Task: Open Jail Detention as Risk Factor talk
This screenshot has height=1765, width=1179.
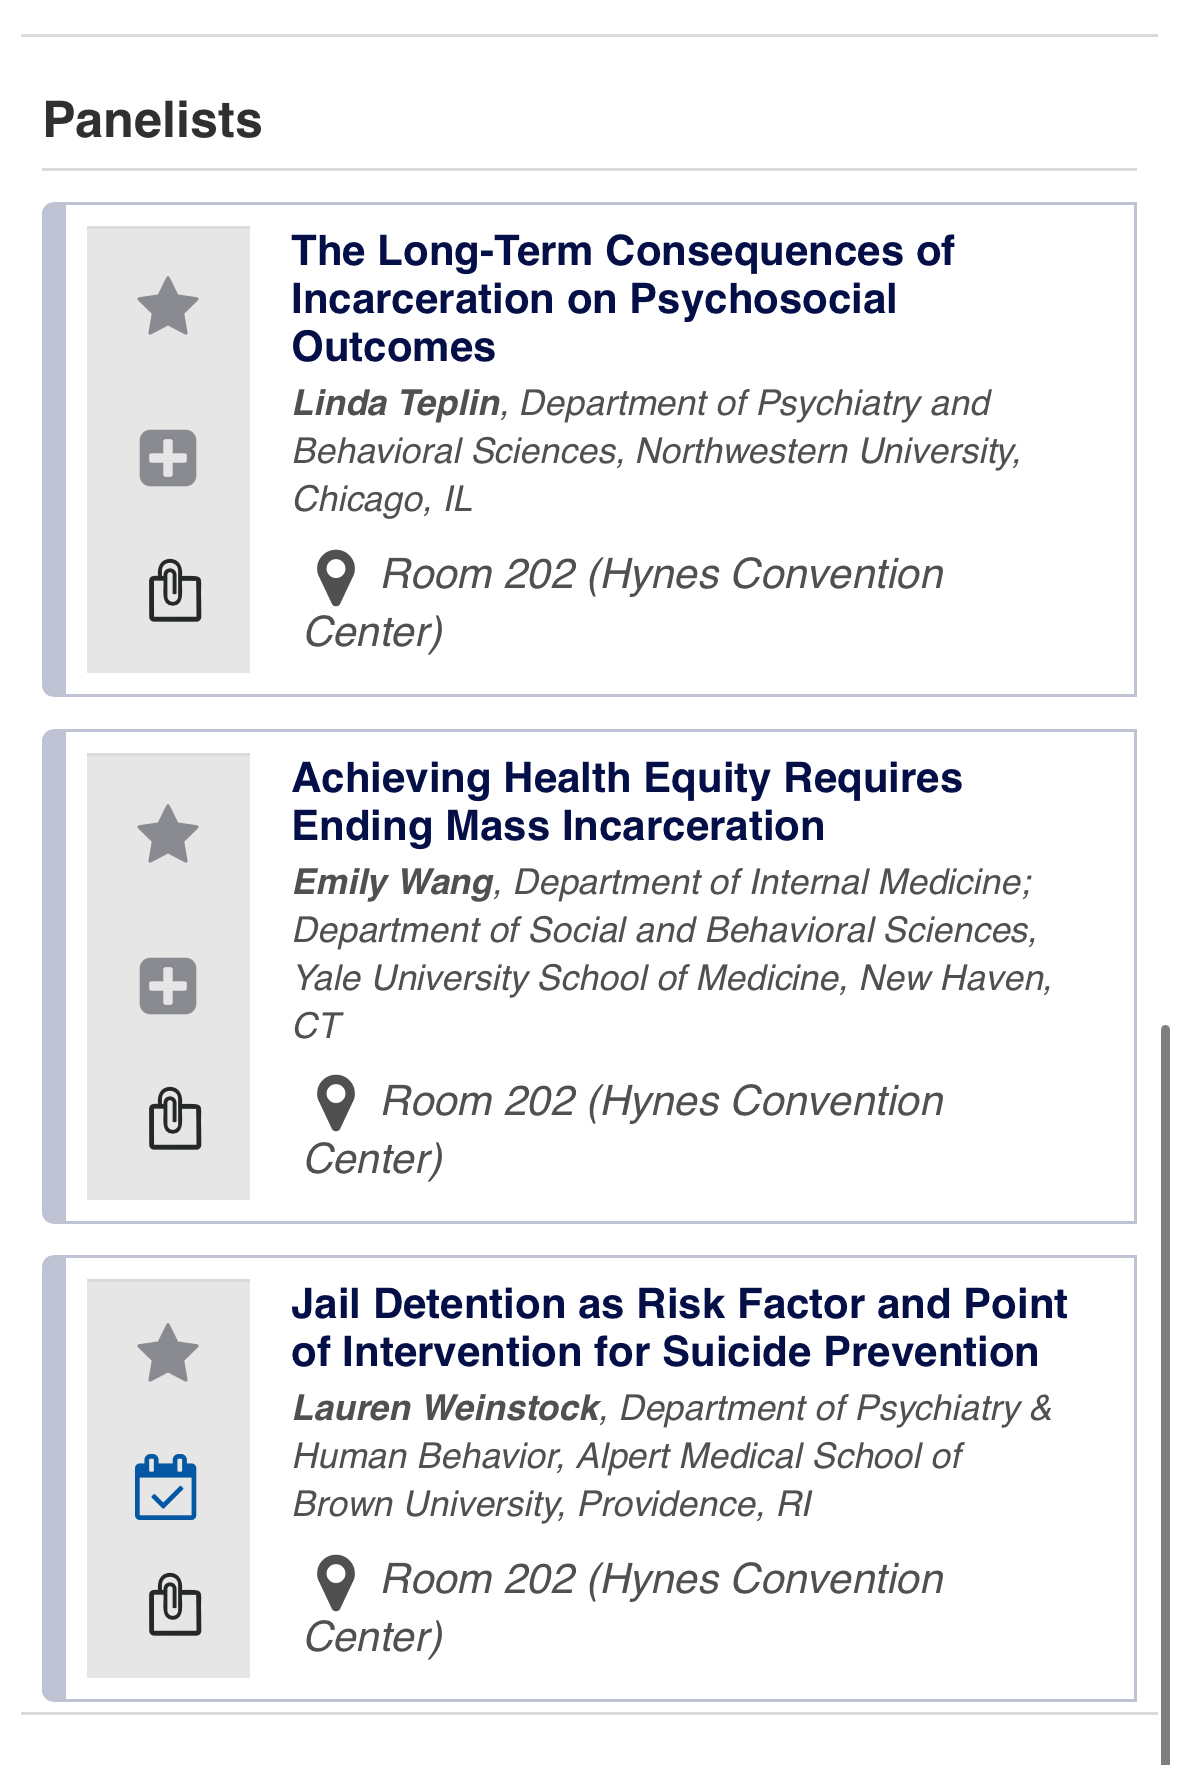Action: tap(679, 1328)
